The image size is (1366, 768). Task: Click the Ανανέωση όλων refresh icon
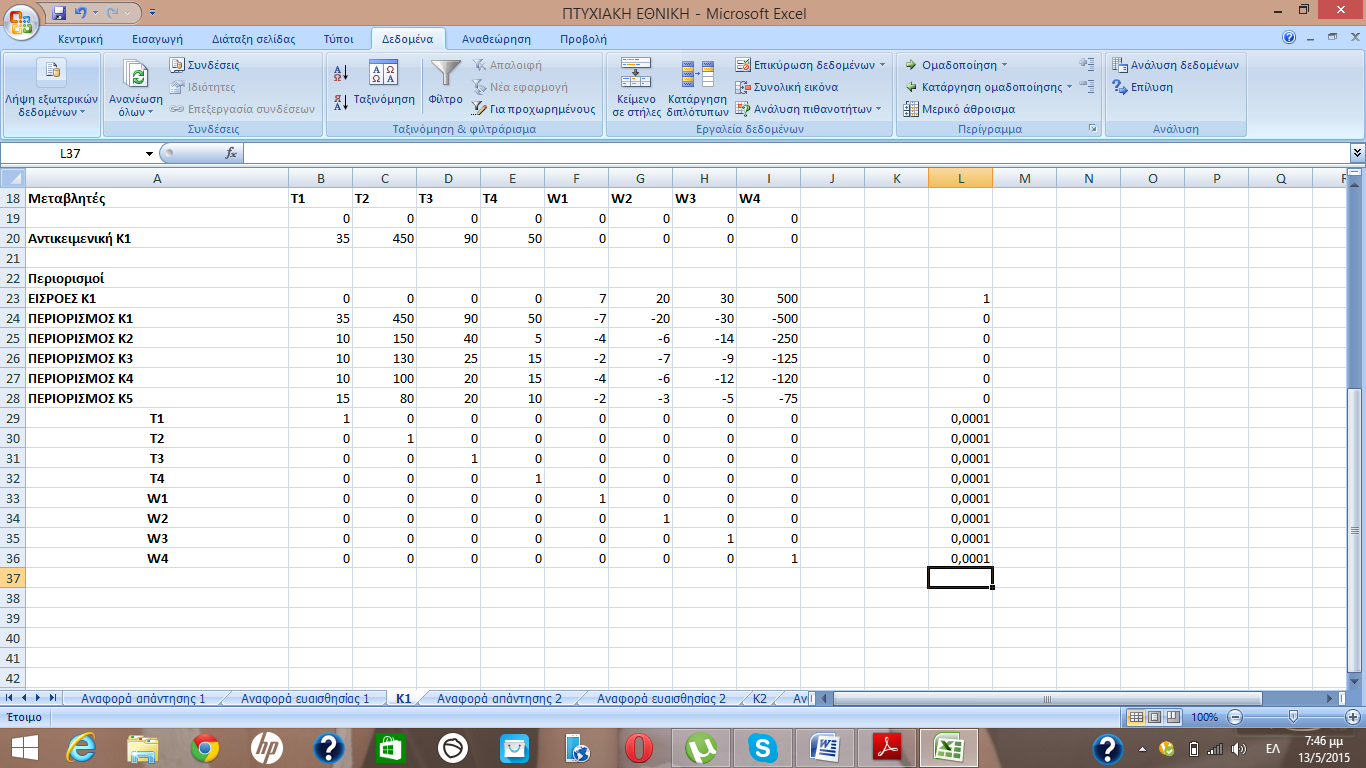pyautogui.click(x=136, y=76)
